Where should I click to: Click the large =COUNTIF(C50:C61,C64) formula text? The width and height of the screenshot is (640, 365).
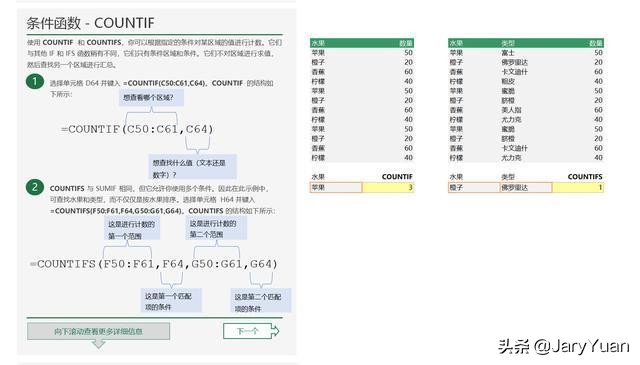coord(137,129)
